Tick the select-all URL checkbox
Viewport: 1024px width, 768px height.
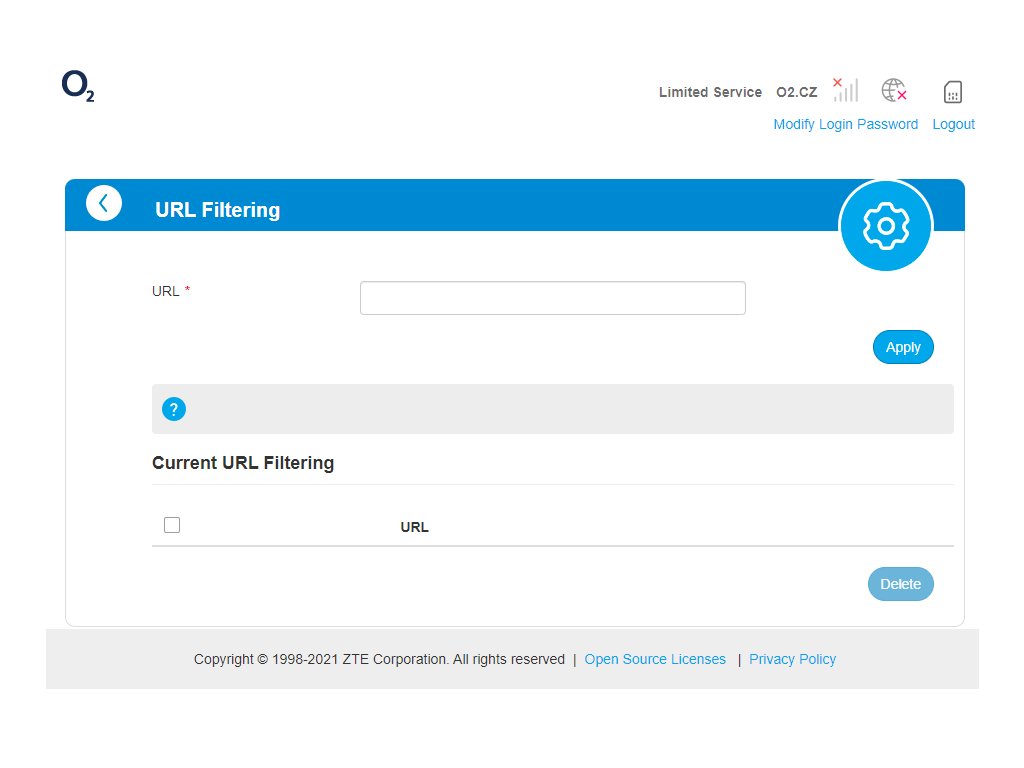pyautogui.click(x=172, y=525)
